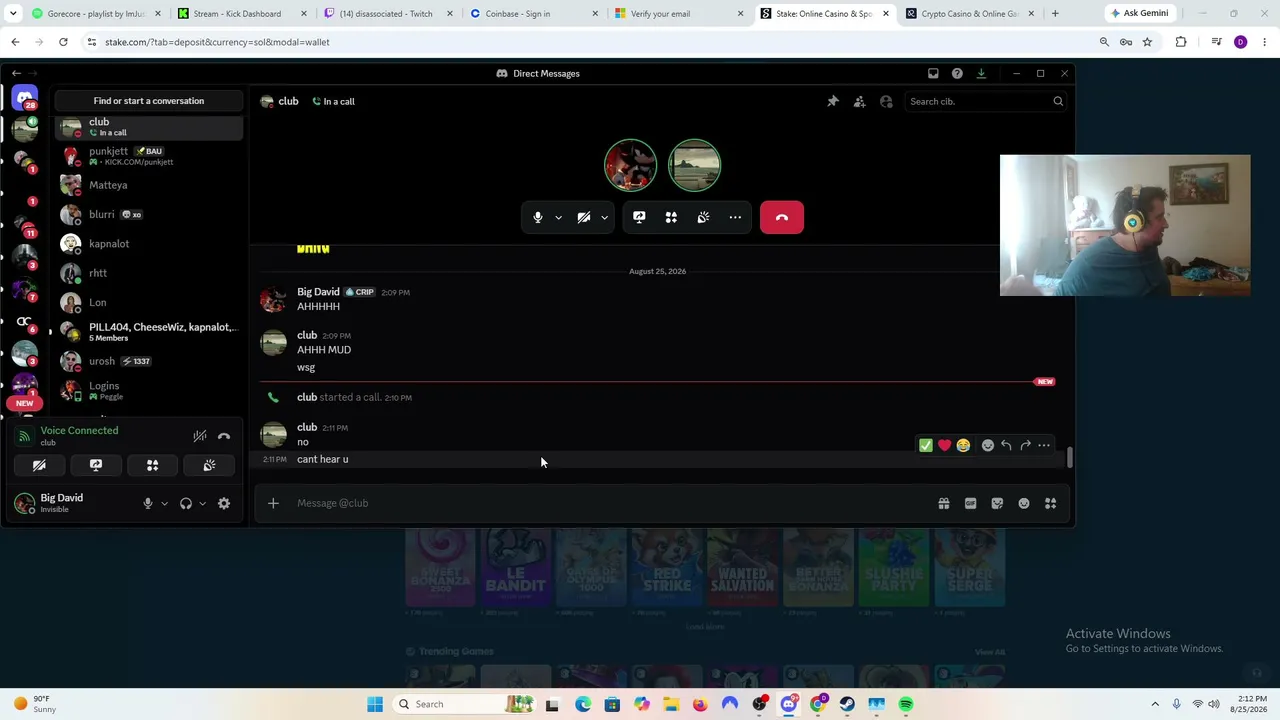This screenshot has height=720, width=1280.
Task: Open more message actions ellipsis
Action: pos(1044,445)
